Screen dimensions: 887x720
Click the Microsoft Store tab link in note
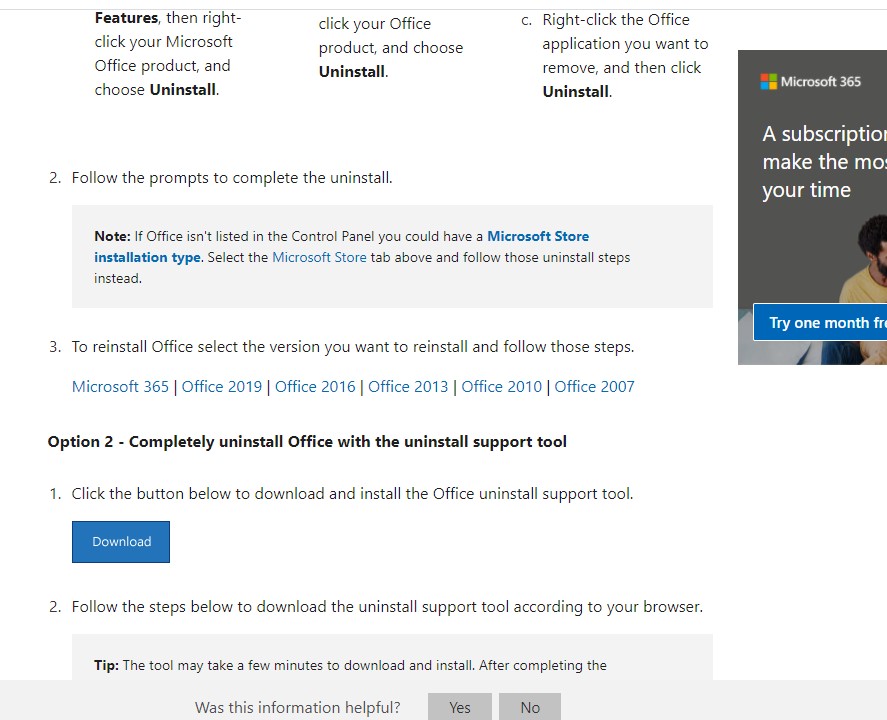coord(319,257)
